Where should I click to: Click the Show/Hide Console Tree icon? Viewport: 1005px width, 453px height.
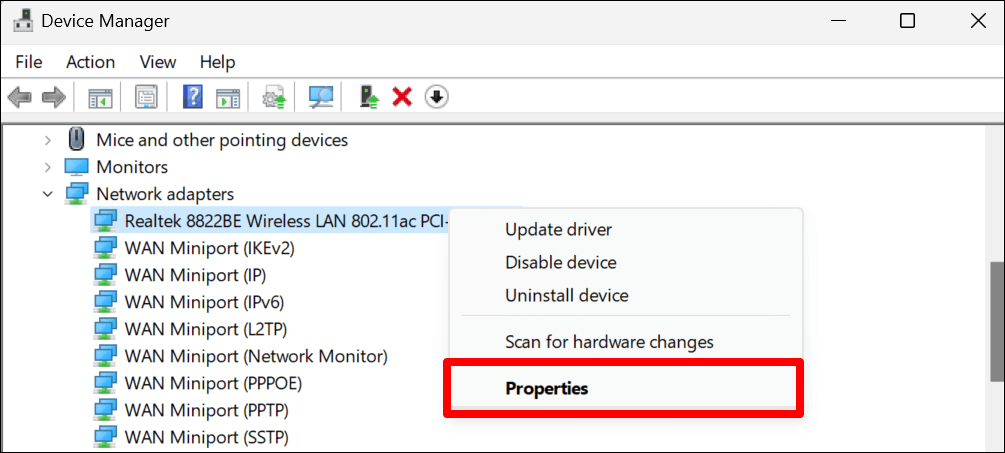click(x=100, y=97)
